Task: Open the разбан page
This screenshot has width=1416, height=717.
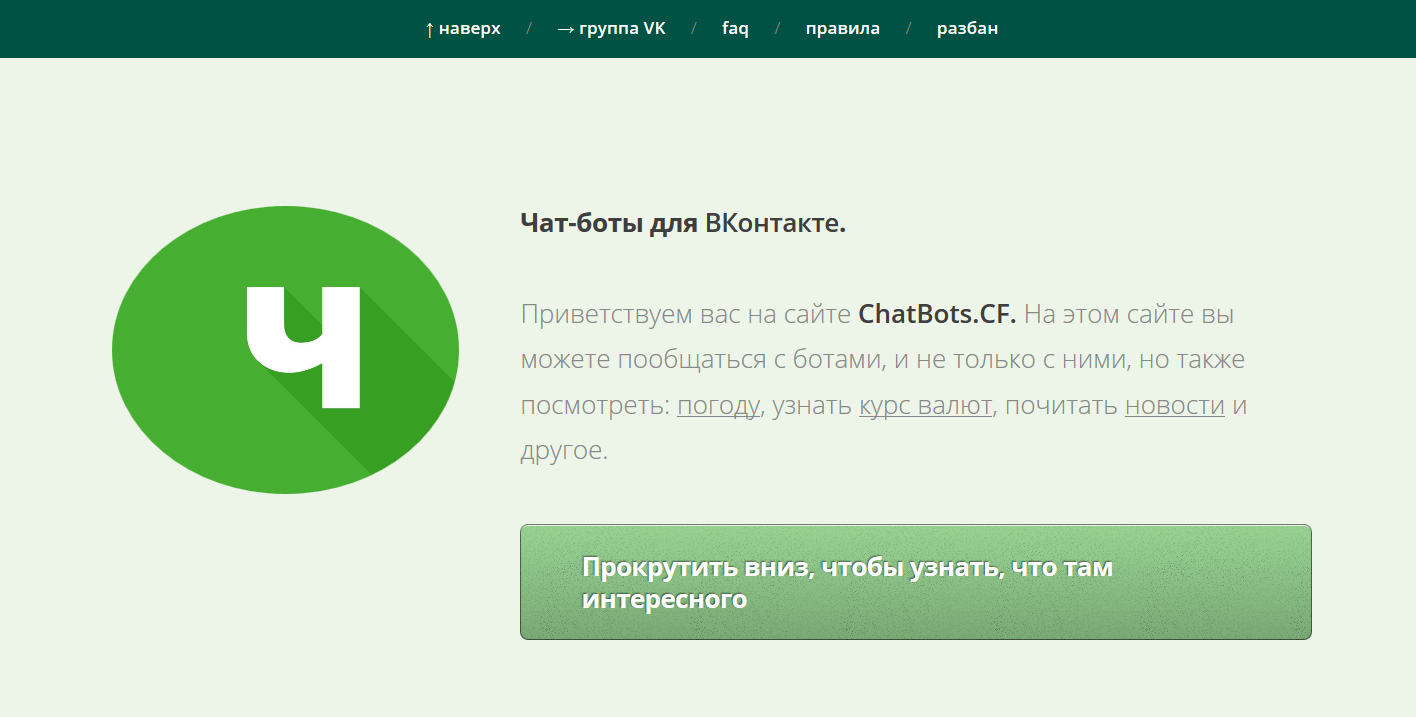Action: [967, 28]
